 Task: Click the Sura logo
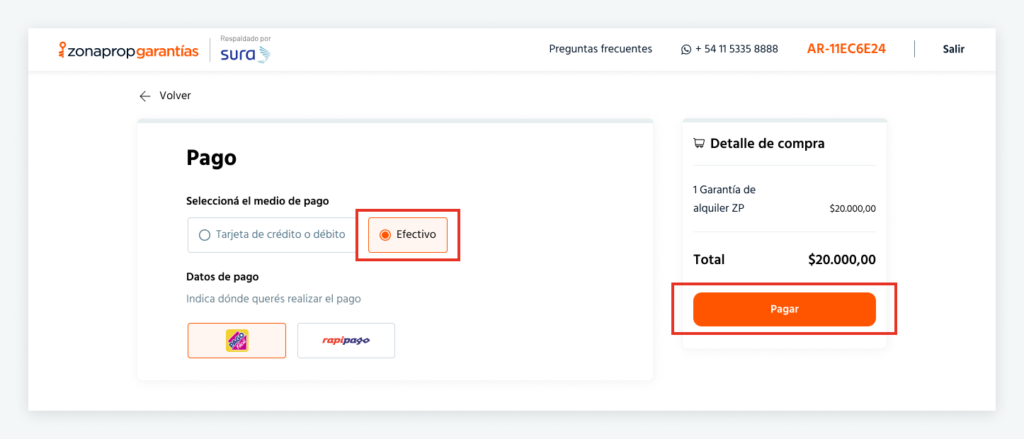pyautogui.click(x=245, y=54)
